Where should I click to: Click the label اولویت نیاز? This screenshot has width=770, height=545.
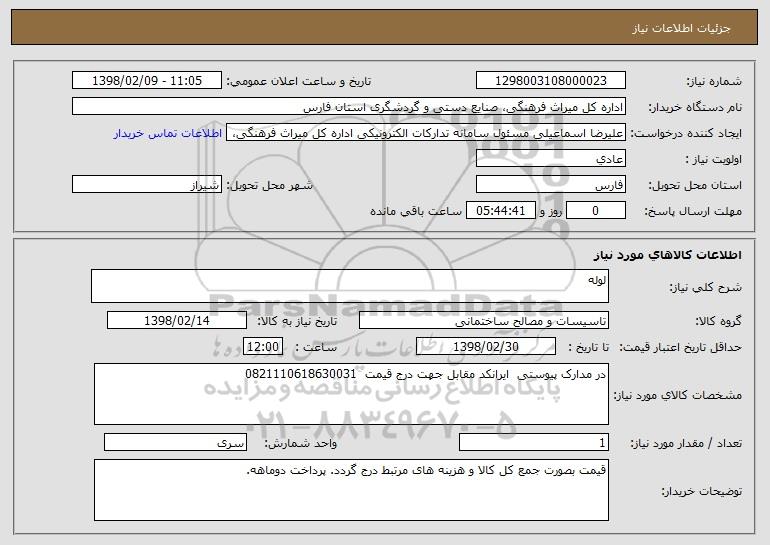point(714,160)
